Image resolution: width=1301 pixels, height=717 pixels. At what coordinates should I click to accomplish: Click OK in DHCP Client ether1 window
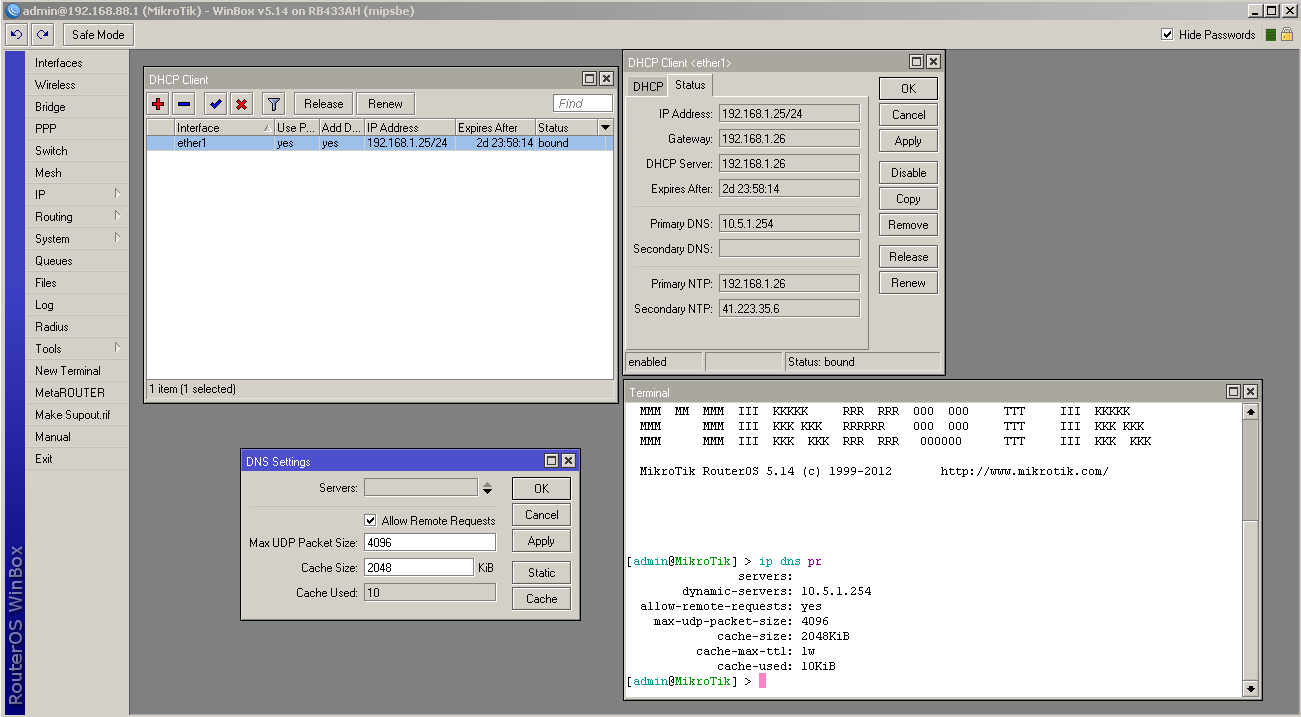pos(908,89)
